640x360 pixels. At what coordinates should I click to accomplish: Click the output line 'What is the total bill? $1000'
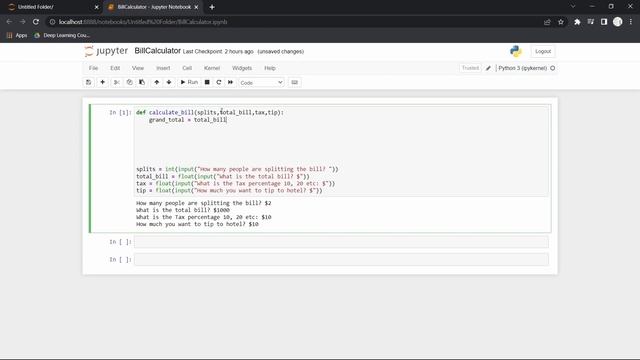click(183, 210)
